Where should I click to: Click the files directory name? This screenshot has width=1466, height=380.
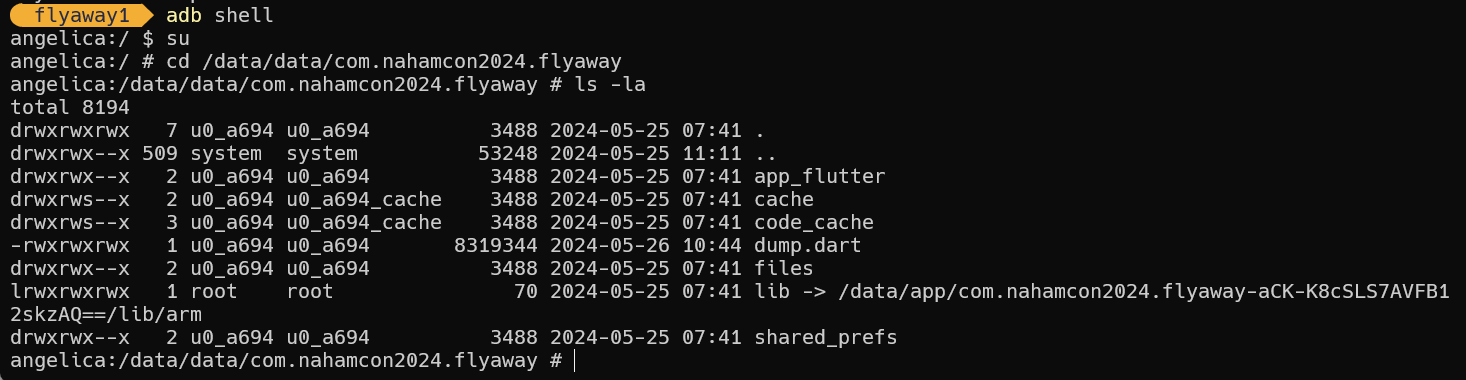click(x=784, y=269)
